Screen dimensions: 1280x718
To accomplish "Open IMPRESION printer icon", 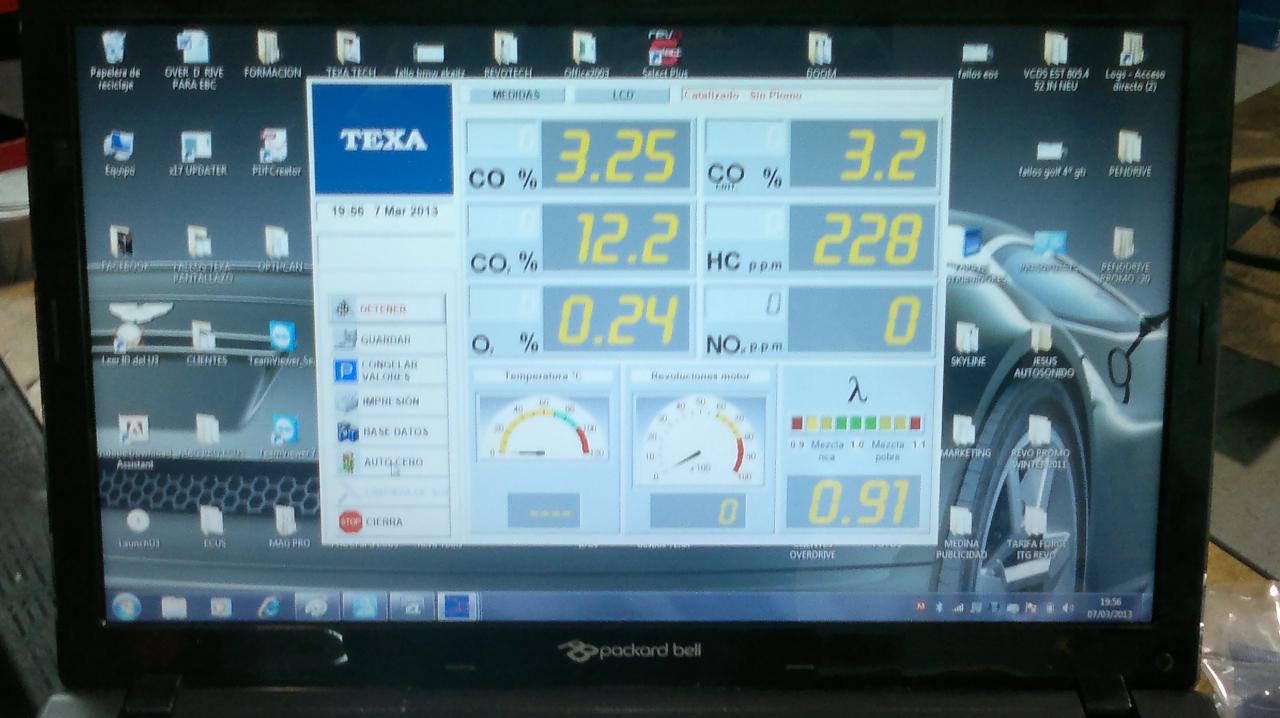I will pos(346,402).
